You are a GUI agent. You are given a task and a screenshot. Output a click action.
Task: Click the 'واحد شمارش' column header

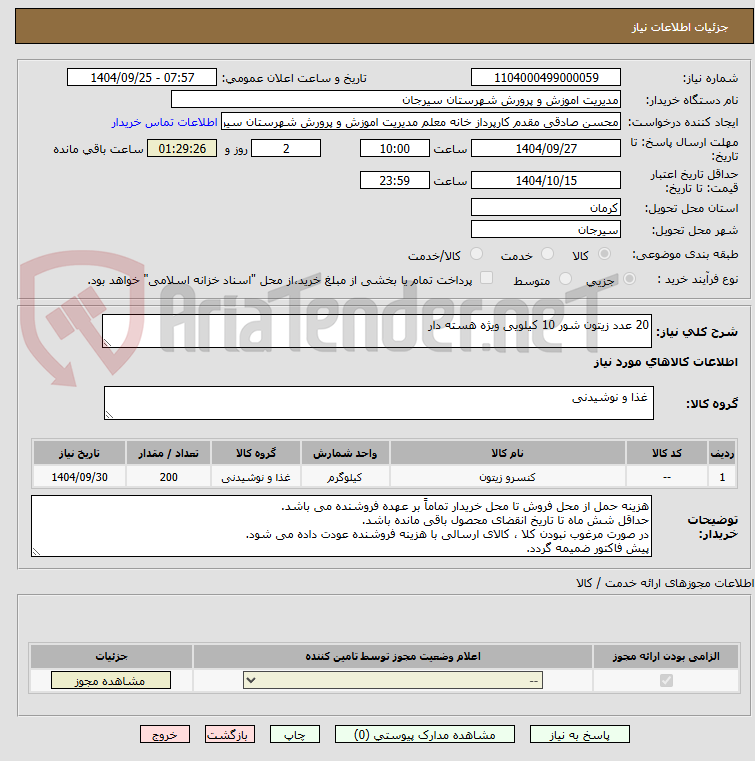(x=345, y=453)
